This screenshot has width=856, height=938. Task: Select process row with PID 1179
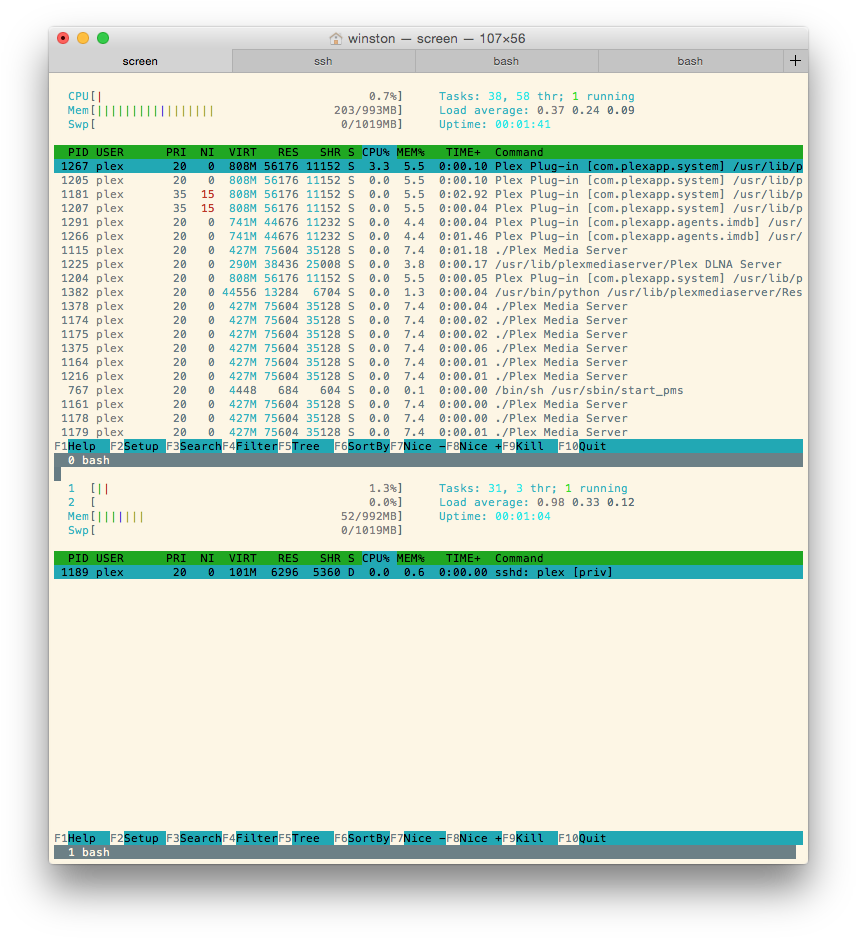(428, 432)
